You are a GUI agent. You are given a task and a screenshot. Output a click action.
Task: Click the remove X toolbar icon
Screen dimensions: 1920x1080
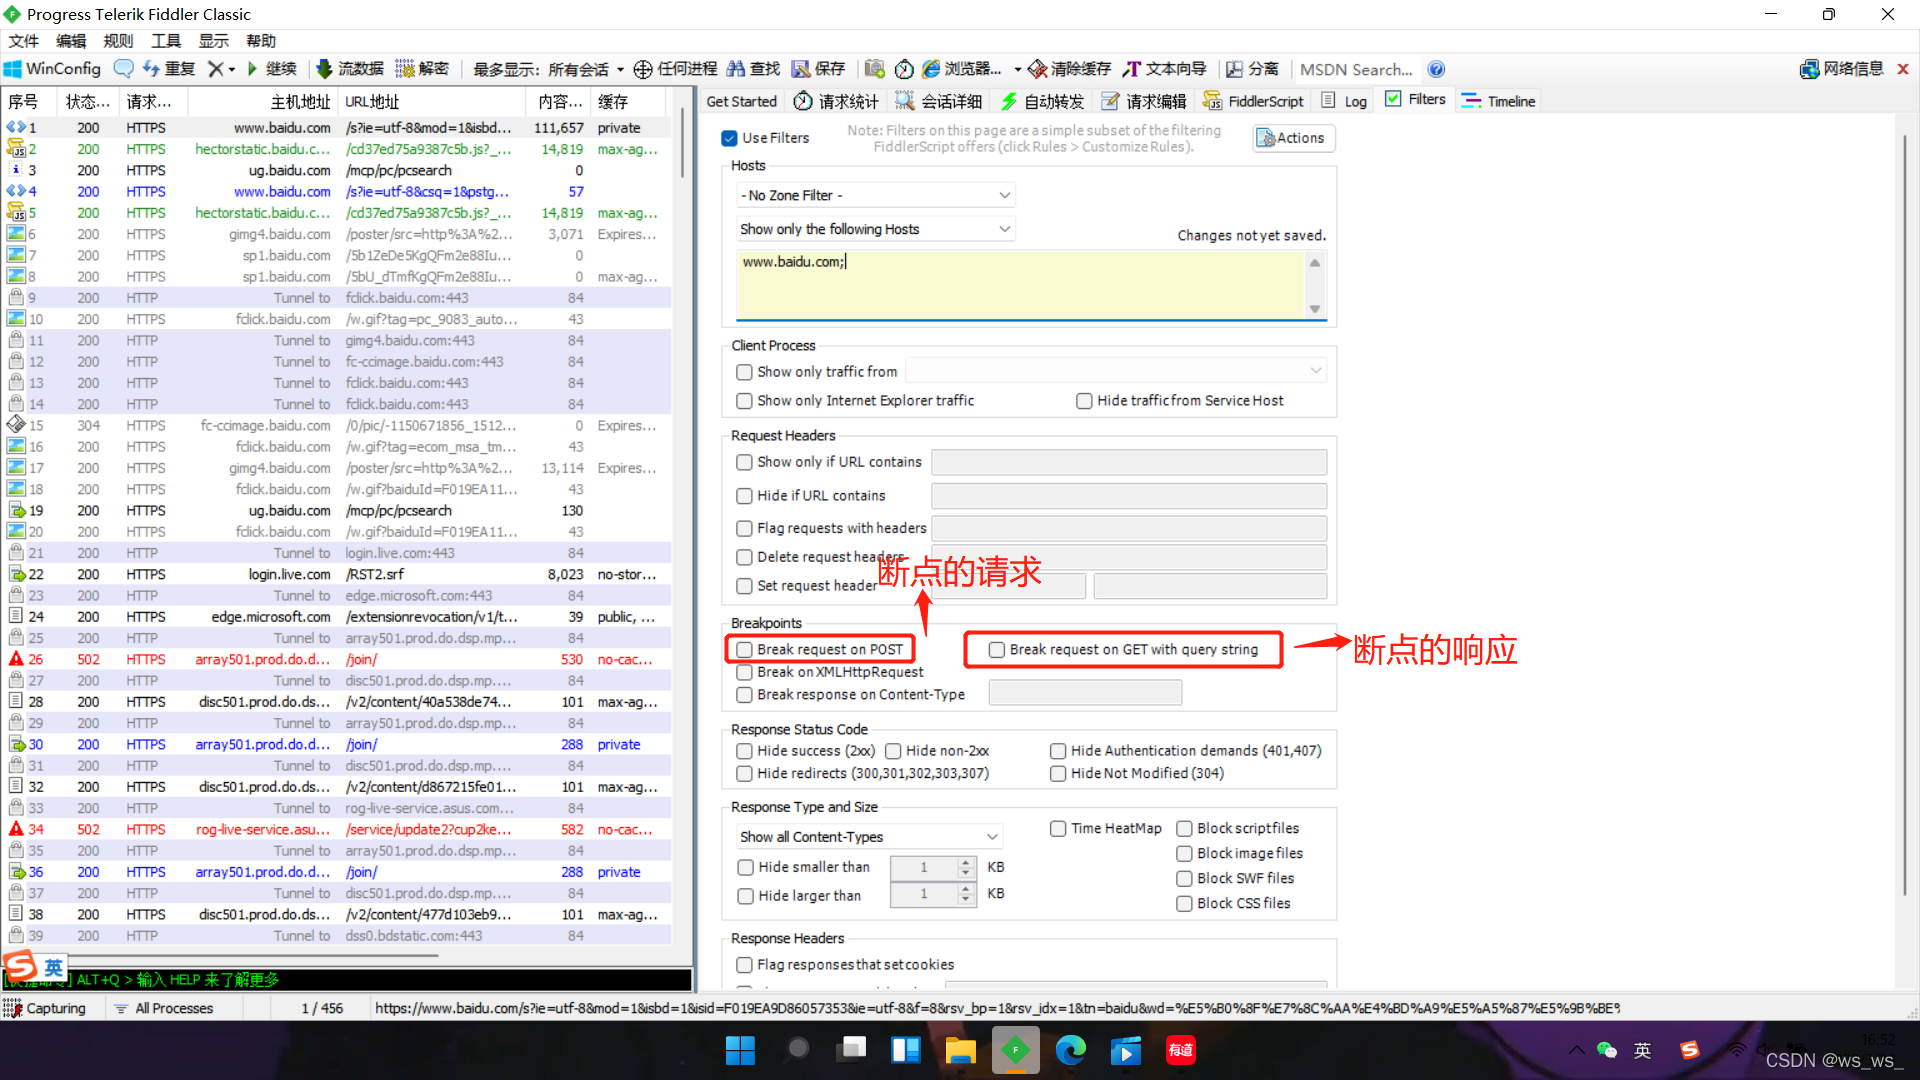coord(215,69)
